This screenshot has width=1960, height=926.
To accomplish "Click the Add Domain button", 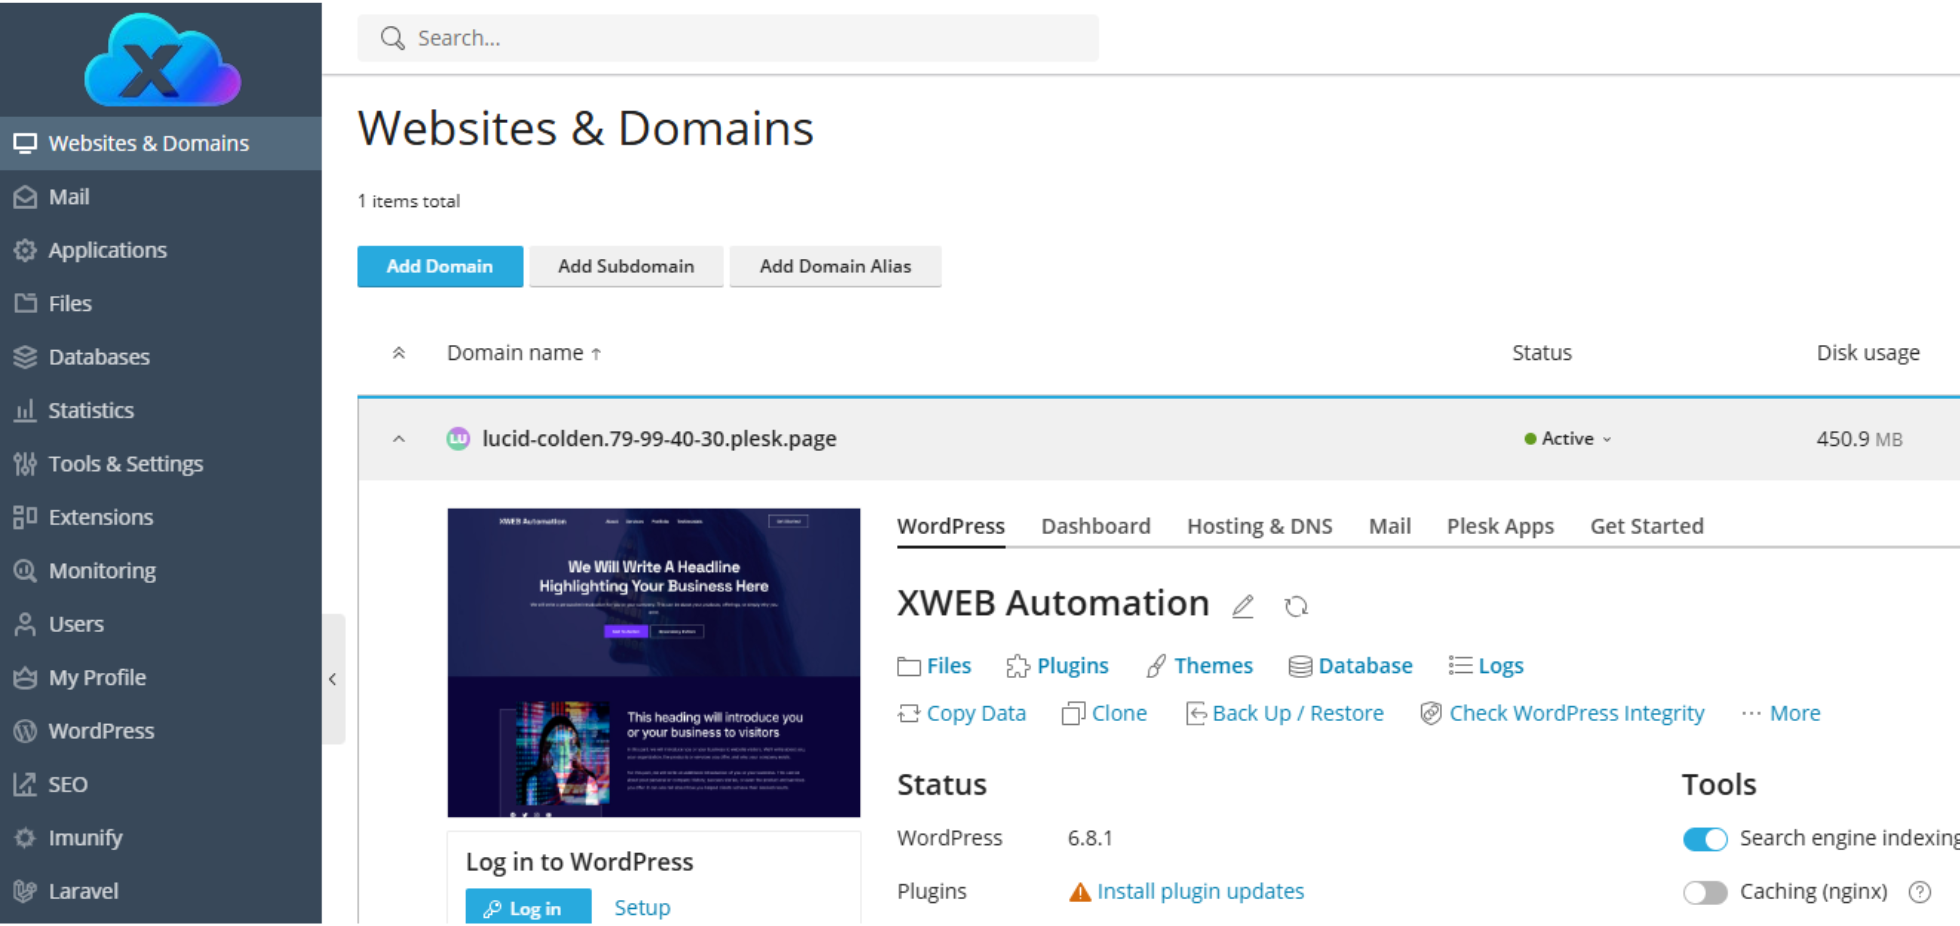I will 440,266.
